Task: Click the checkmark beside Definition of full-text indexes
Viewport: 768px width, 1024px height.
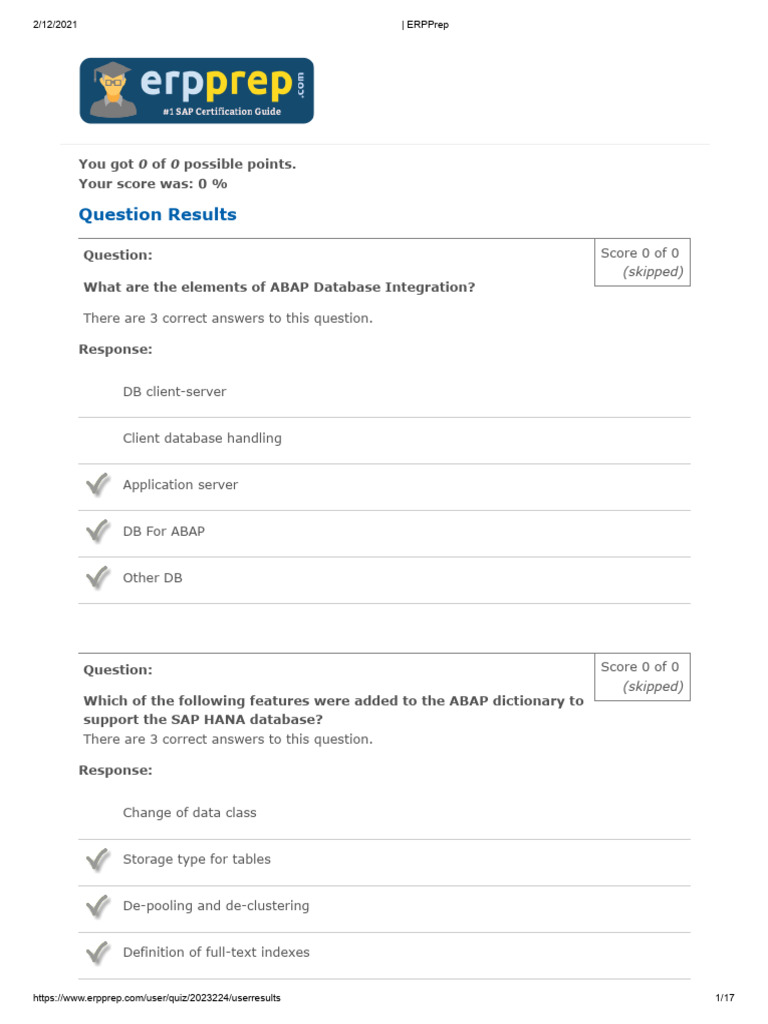Action: (x=98, y=952)
